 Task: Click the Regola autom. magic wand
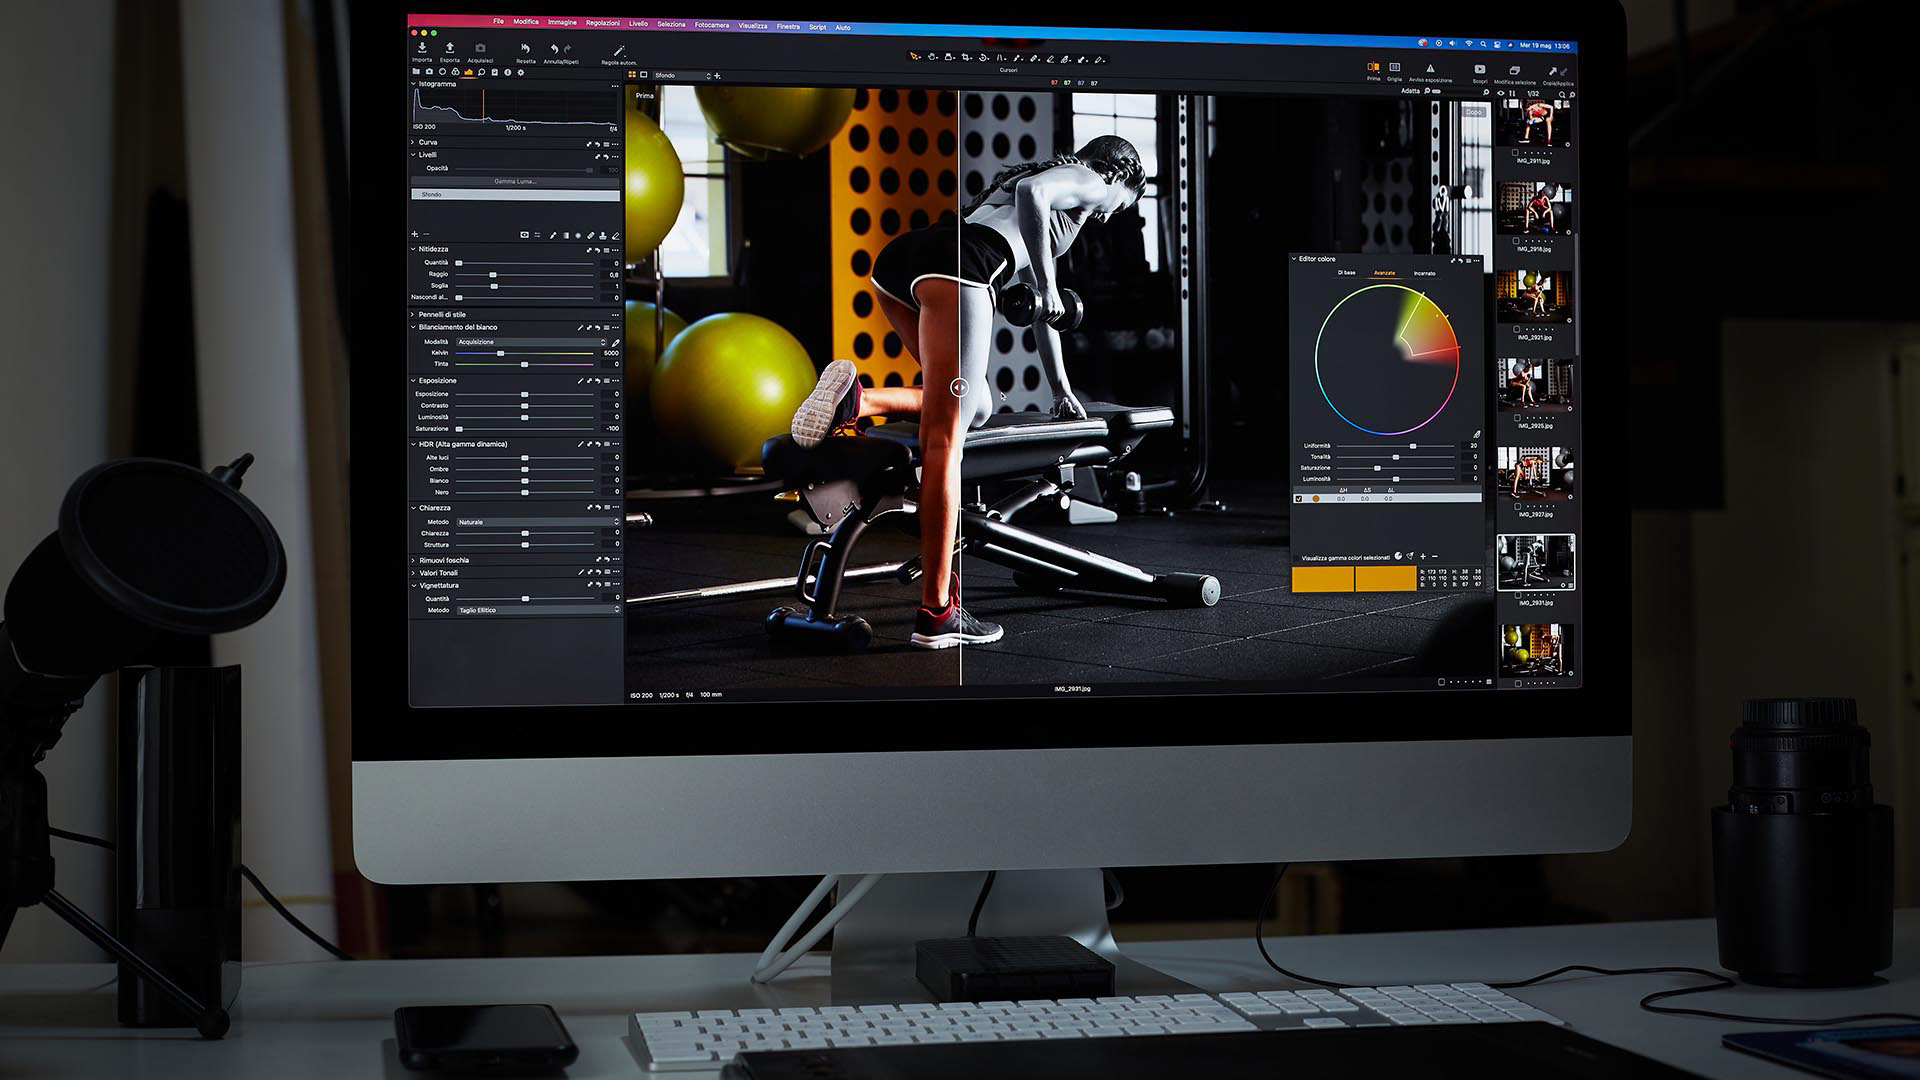[619, 51]
